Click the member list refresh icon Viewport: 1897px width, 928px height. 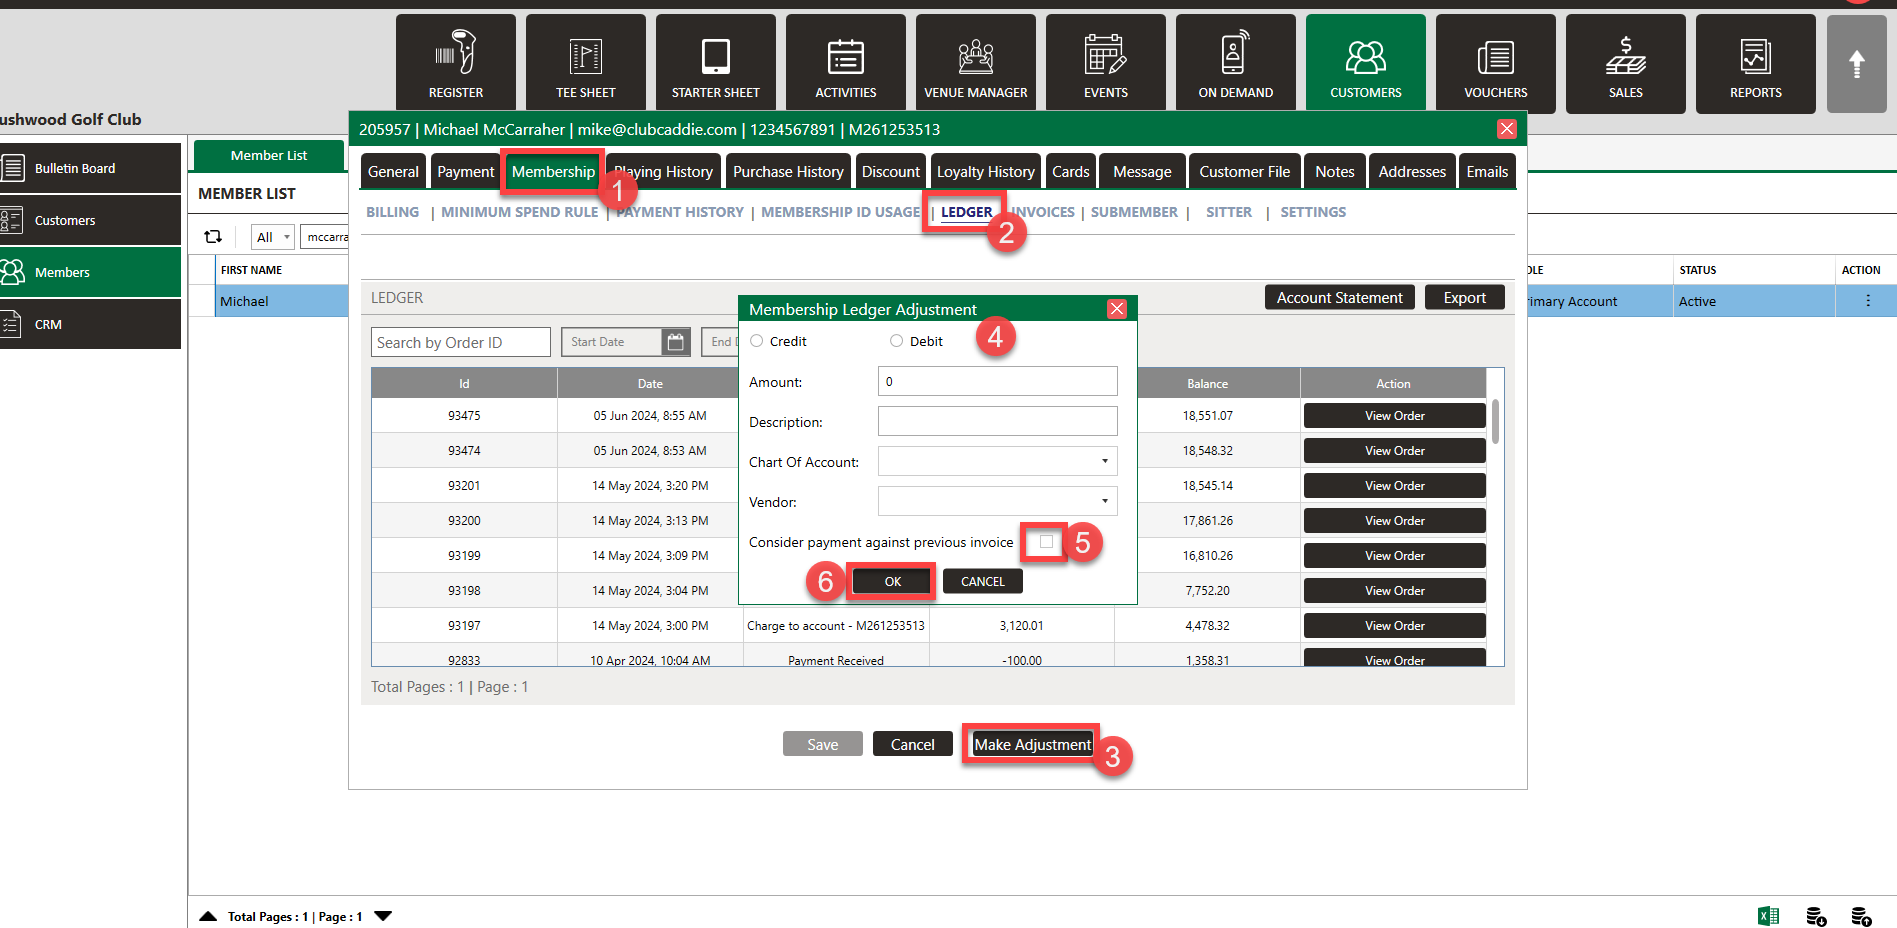click(213, 237)
